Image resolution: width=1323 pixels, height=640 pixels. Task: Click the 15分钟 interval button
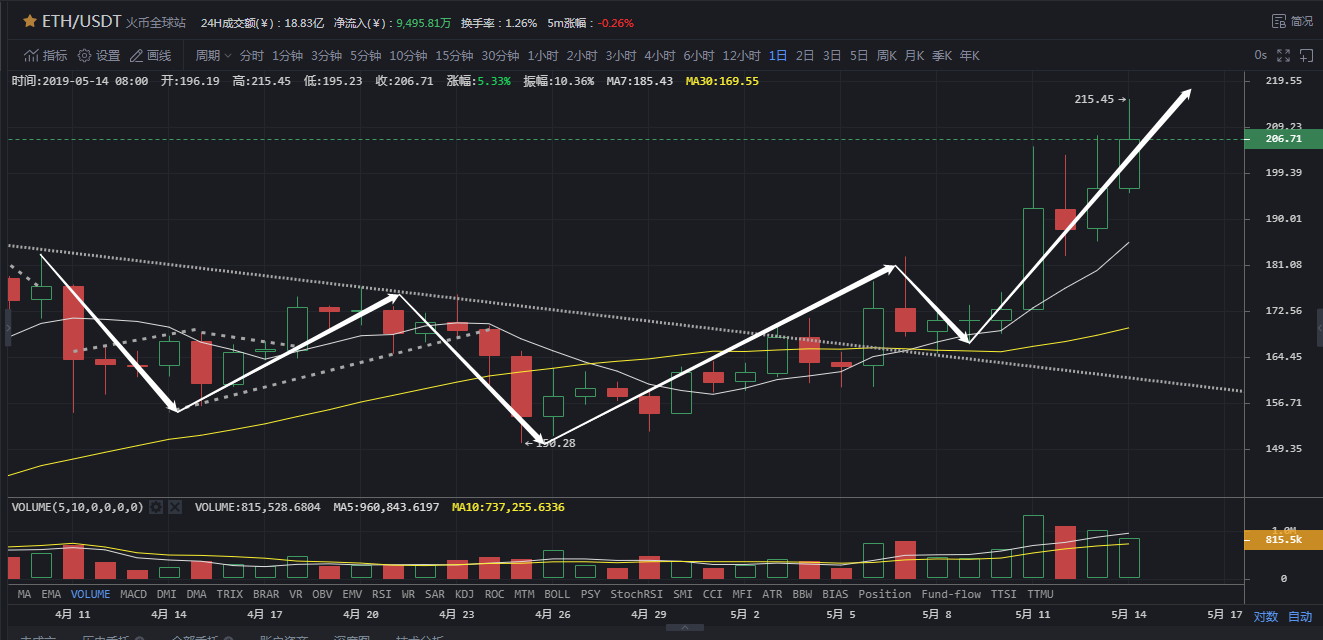(454, 56)
